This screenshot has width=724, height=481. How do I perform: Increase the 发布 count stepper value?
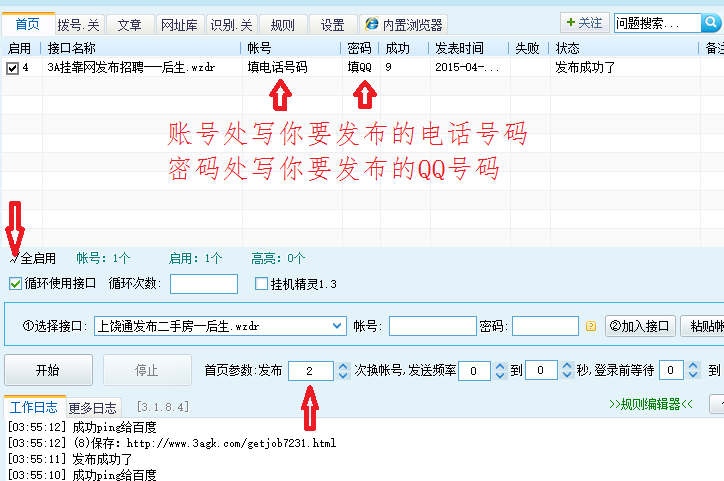pos(343,366)
